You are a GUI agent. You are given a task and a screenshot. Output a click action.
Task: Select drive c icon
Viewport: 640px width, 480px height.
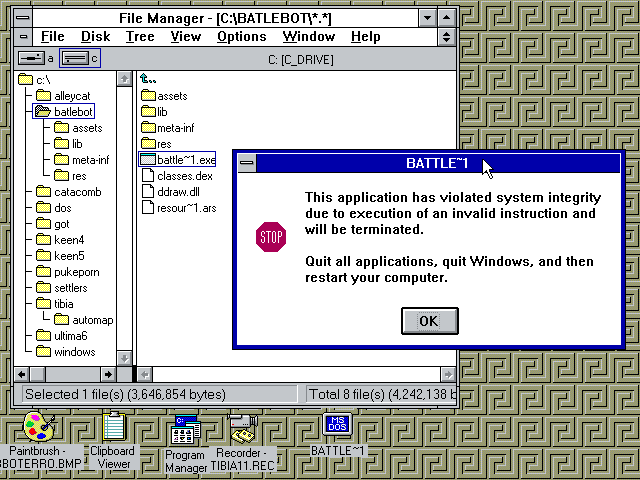click(x=75, y=59)
